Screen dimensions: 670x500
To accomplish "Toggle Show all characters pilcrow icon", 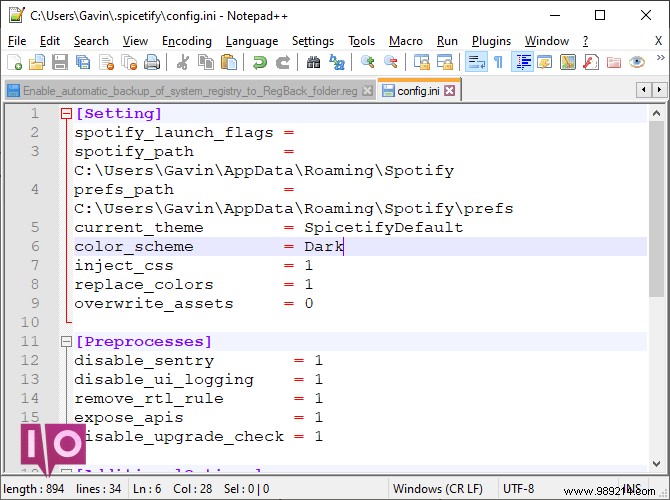I will (498, 62).
